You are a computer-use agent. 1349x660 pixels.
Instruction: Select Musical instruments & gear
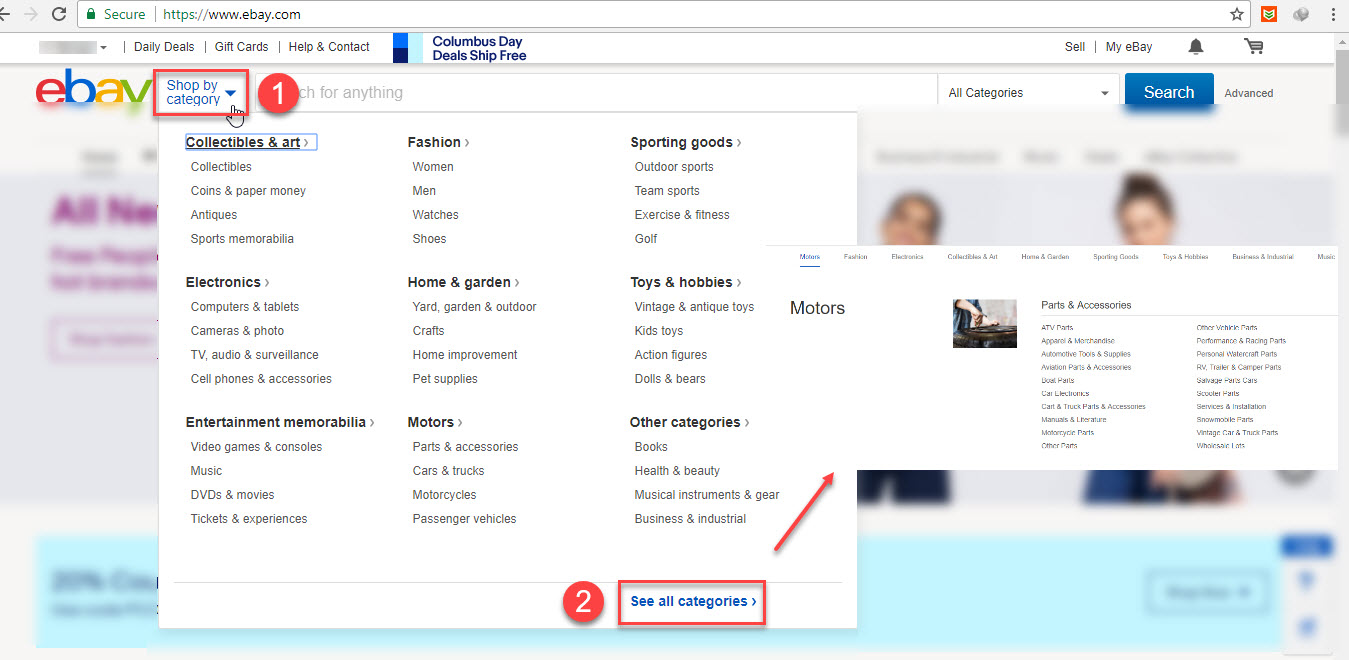[x=707, y=495]
